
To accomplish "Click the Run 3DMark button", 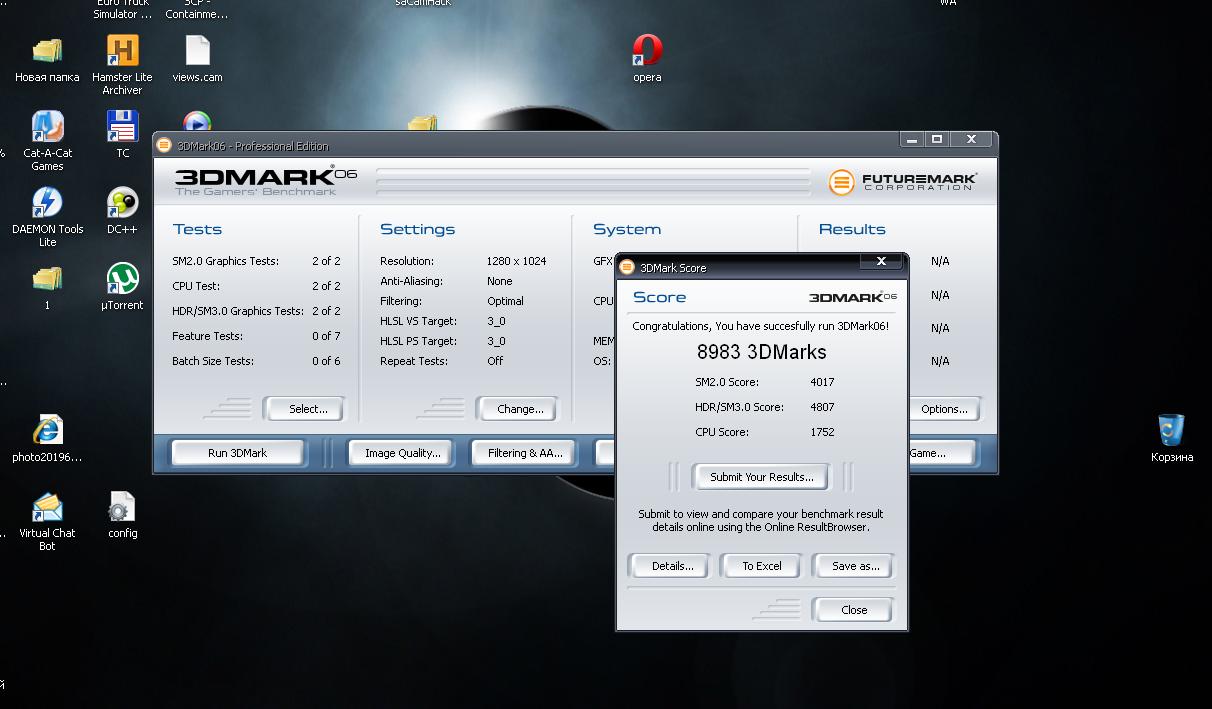I will click(x=237, y=453).
